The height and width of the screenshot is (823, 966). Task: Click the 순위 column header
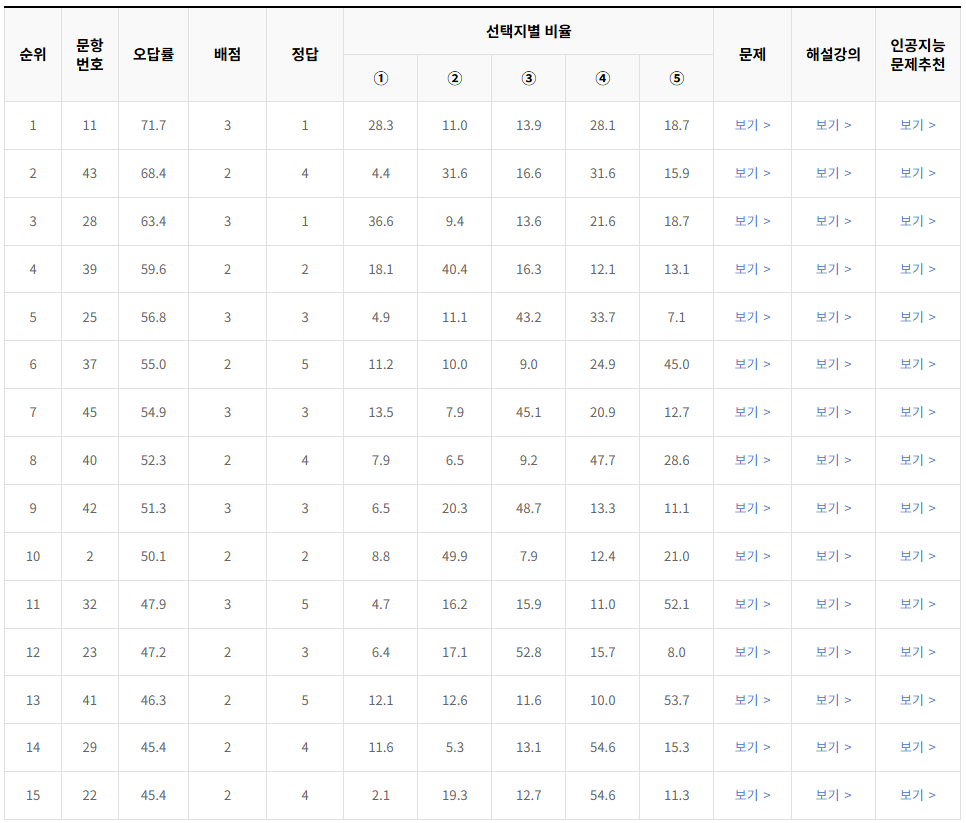pos(33,53)
